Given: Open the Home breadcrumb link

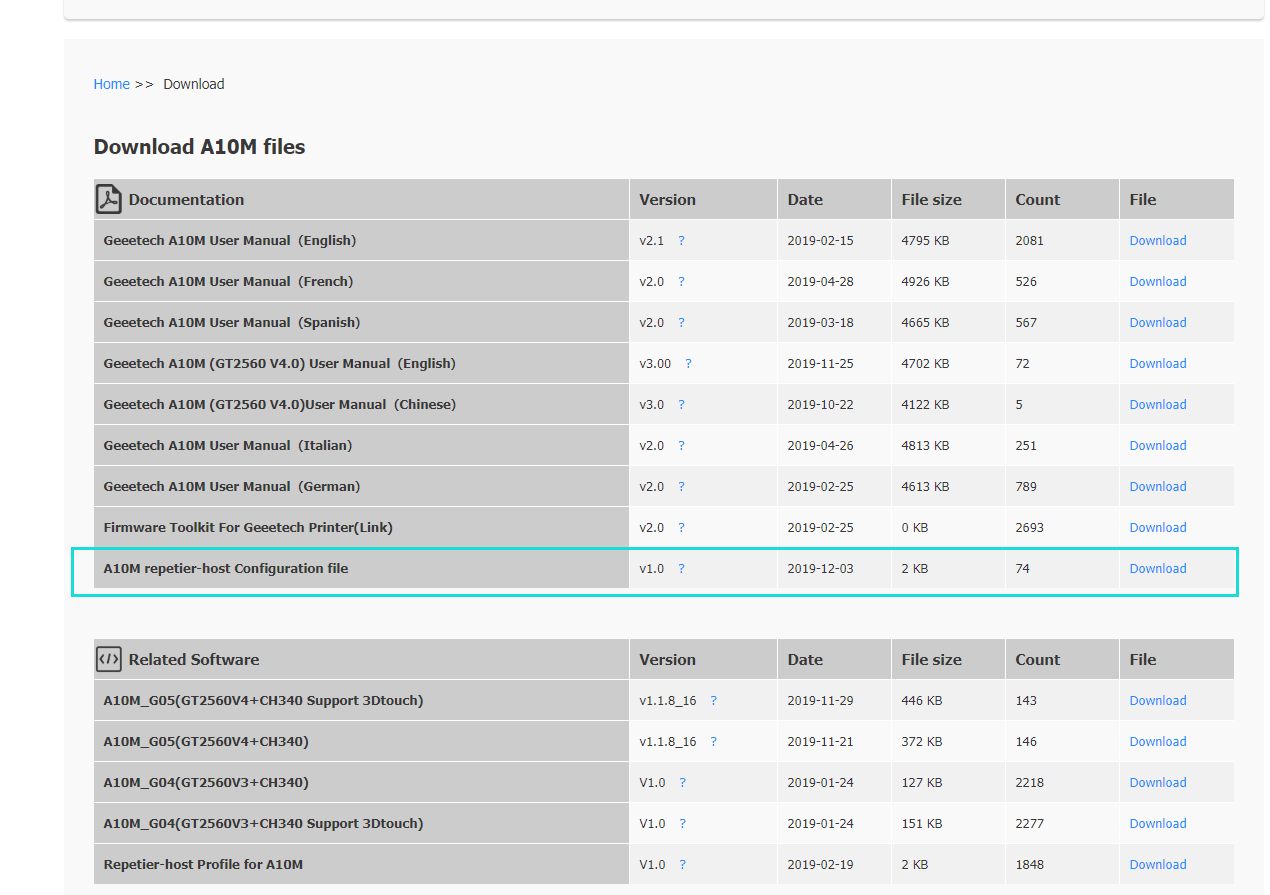Looking at the screenshot, I should [x=111, y=84].
